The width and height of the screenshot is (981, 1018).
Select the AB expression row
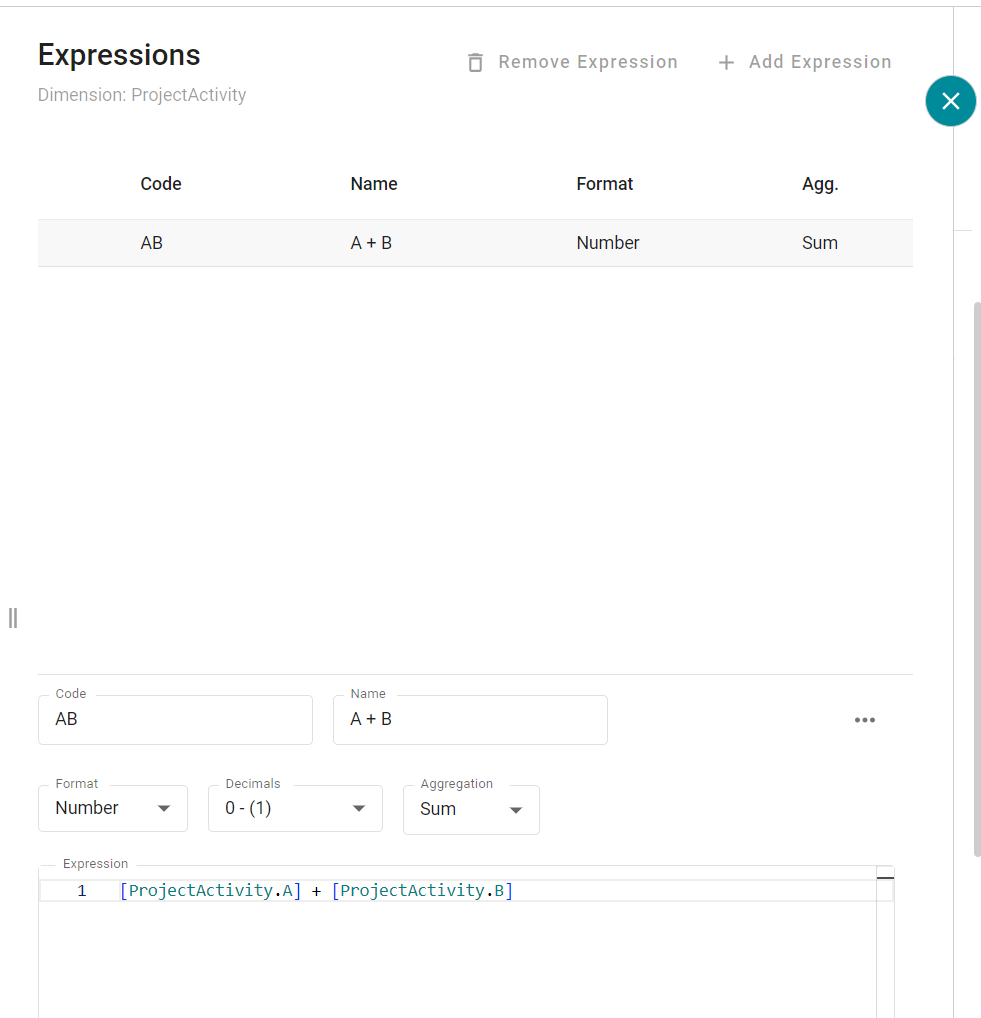pyautogui.click(x=475, y=243)
